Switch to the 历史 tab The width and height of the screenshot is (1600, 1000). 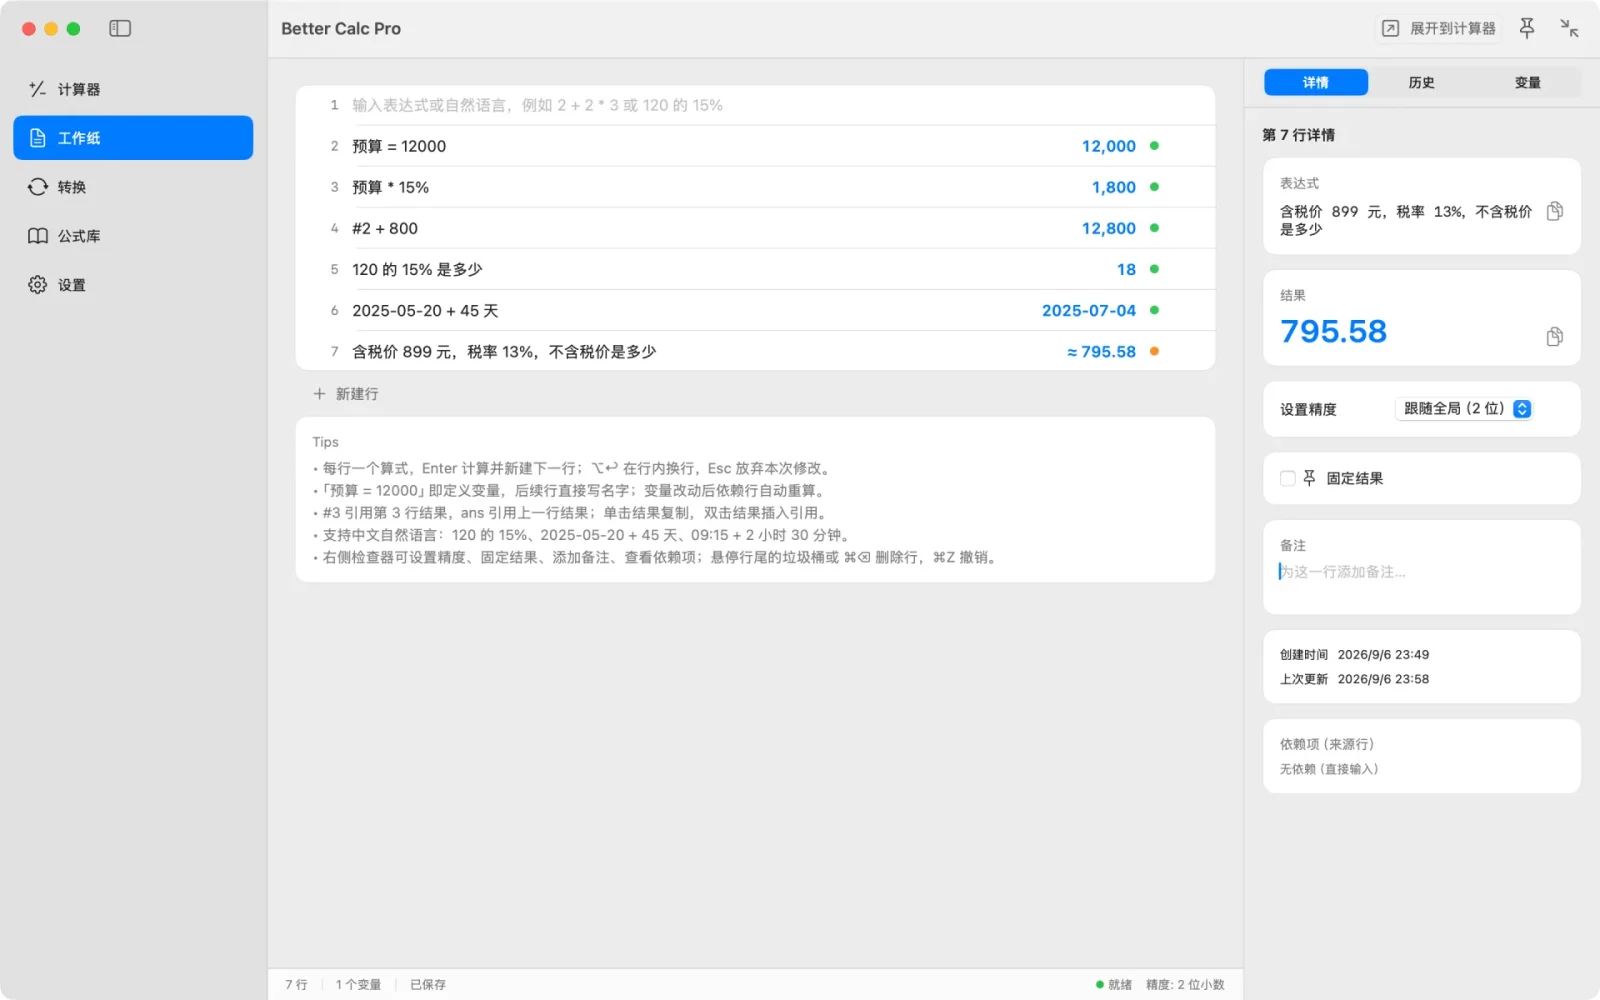(x=1421, y=82)
